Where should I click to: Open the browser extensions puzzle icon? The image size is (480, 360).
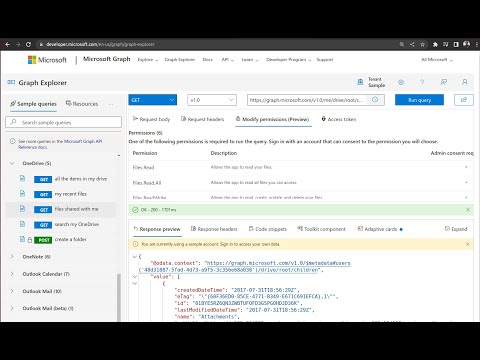click(435, 44)
